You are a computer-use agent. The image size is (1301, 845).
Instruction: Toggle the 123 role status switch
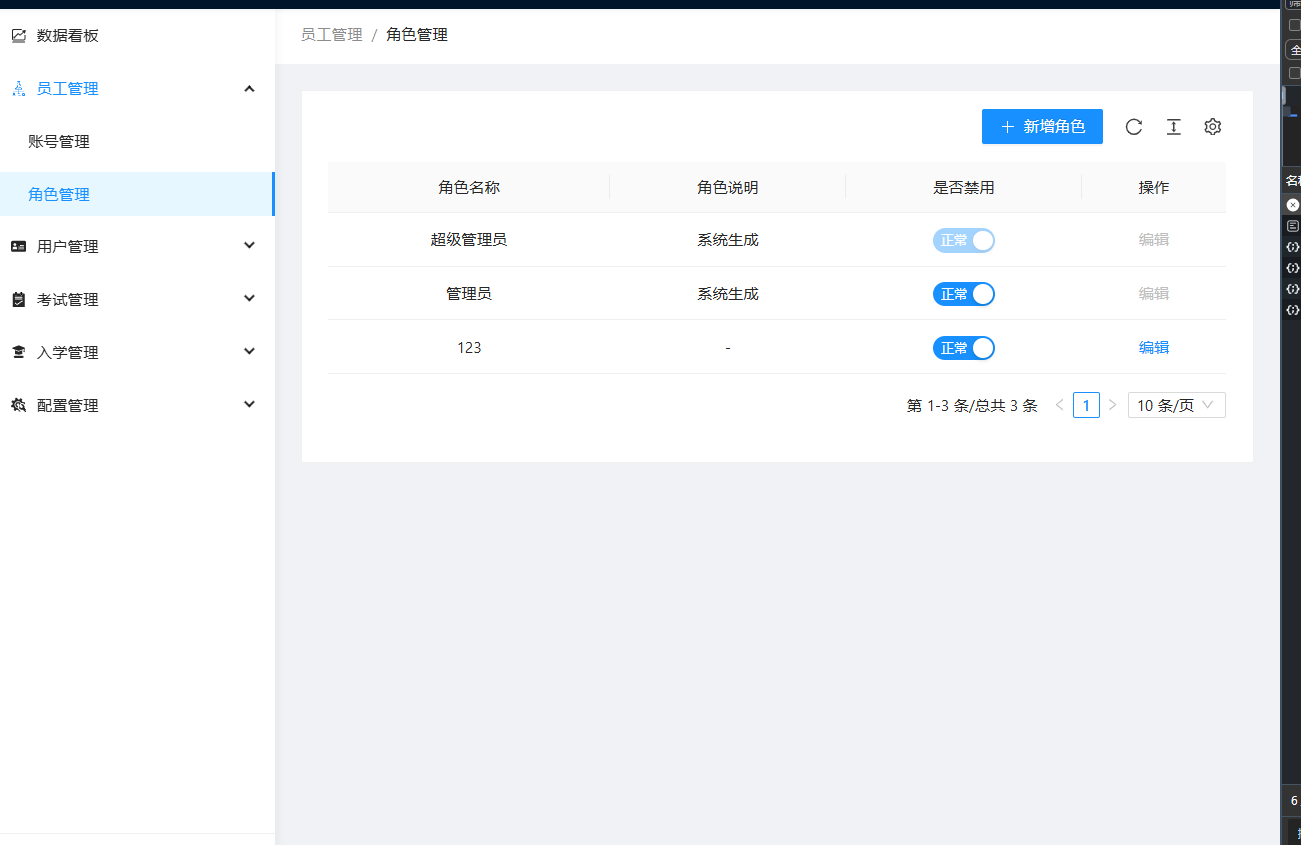pyautogui.click(x=964, y=348)
